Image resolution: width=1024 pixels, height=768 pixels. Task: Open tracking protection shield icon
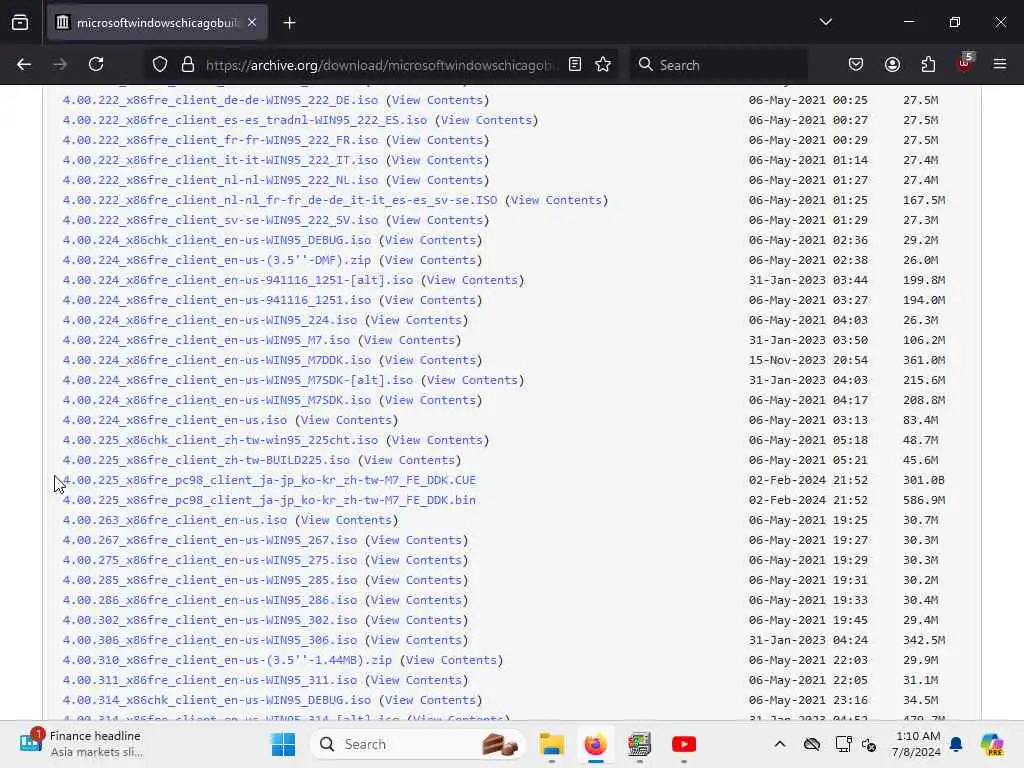tap(160, 65)
